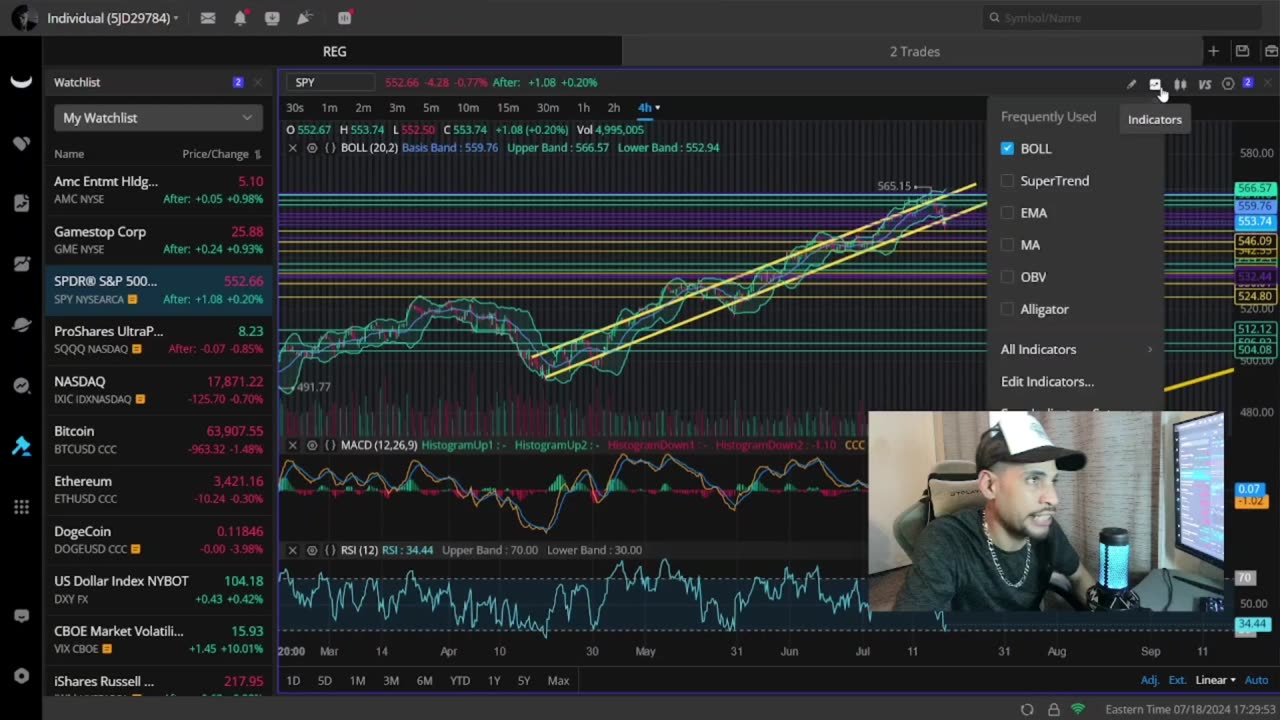Screen dimensions: 1280x720
Task: Save the layout with the disk icon
Action: 1242,51
